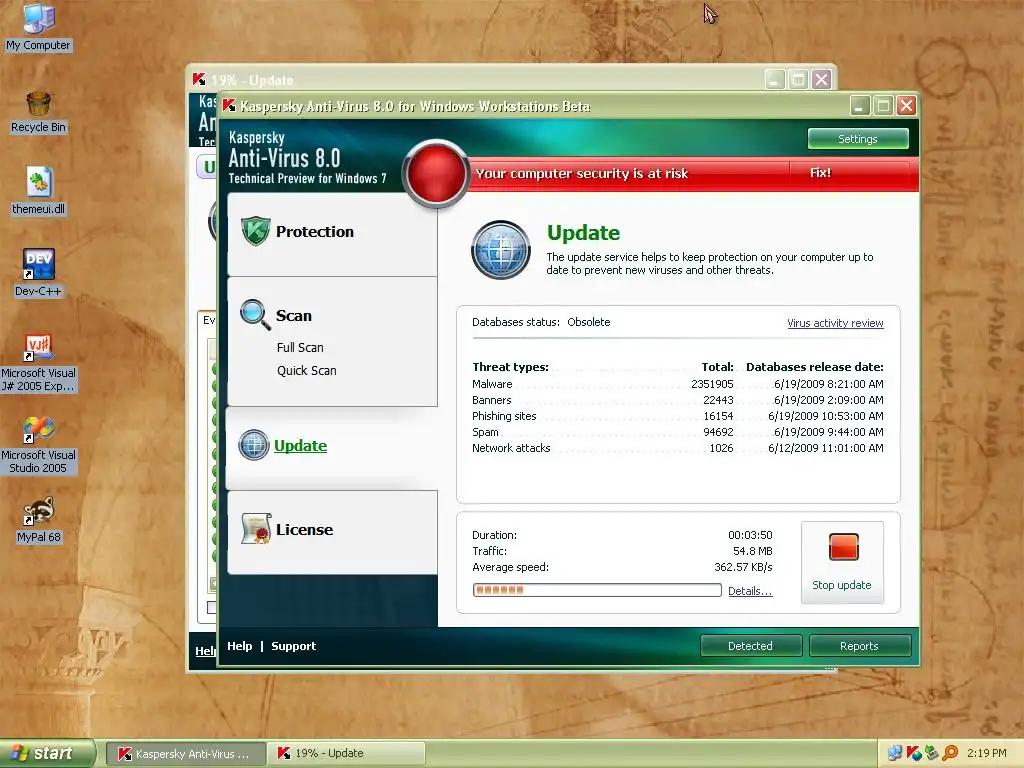Image resolution: width=1024 pixels, height=768 pixels.
Task: Click the green tray icon beside Kaspersky
Action: pos(932,753)
